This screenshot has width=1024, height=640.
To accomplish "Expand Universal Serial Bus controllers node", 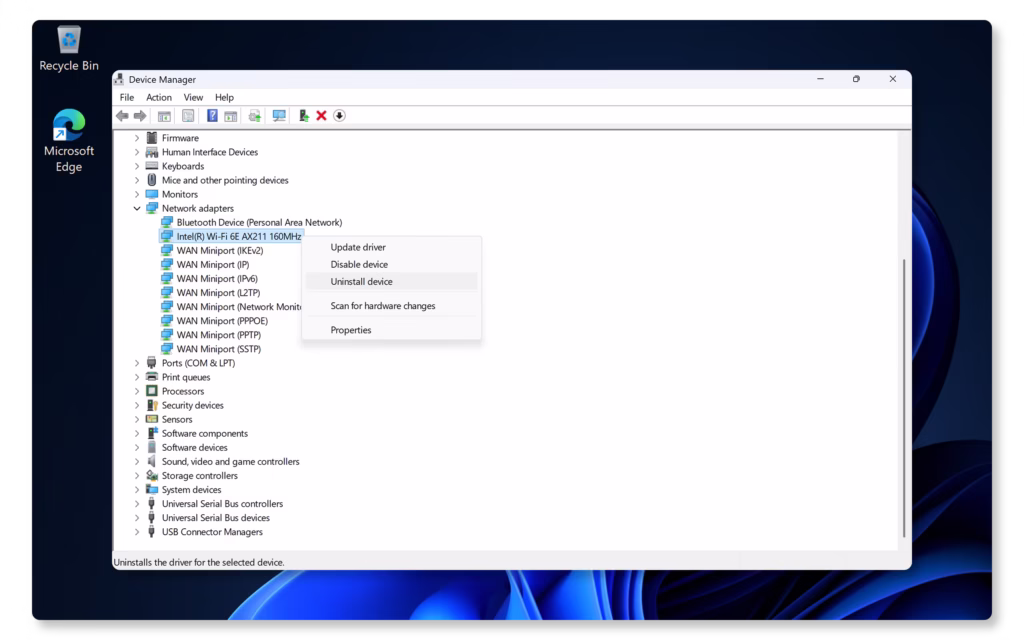I will point(136,504).
